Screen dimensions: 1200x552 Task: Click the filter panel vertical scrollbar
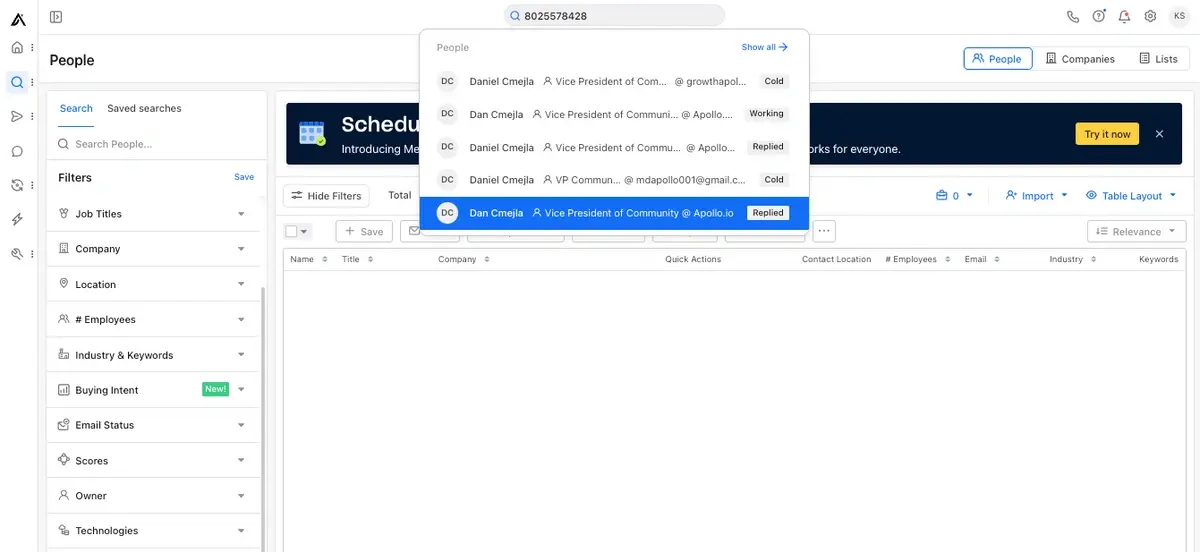click(x=264, y=420)
